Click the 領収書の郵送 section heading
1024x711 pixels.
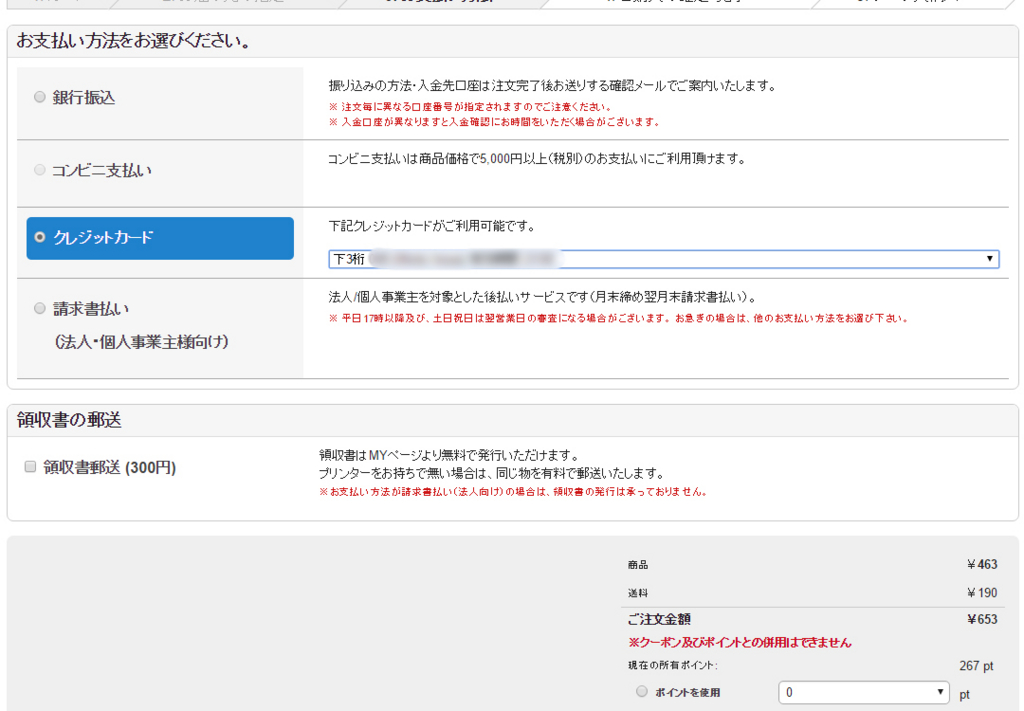[69, 420]
